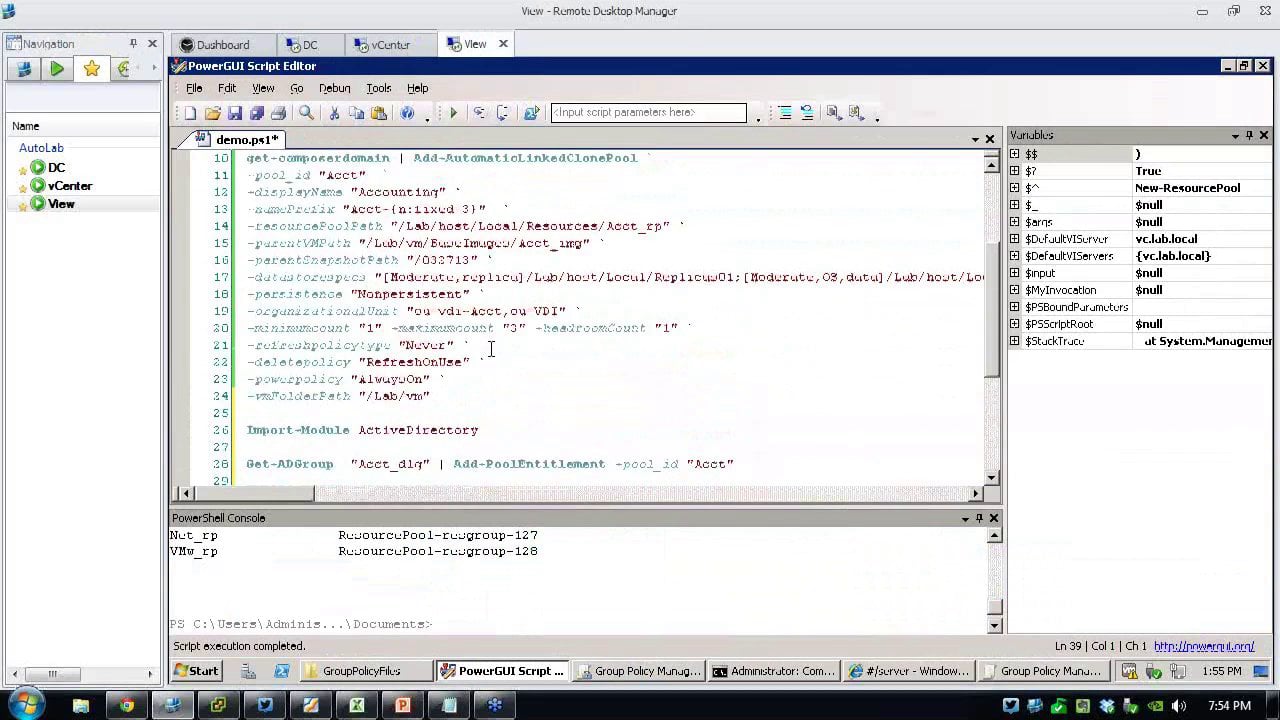This screenshot has height=720, width=1280.
Task: Expand the $DefaultVIServers variable
Action: point(1015,256)
